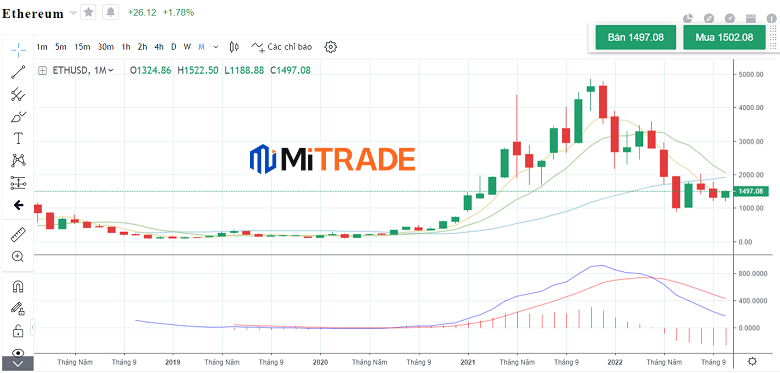Screen dimensions: 780x373
Task: Click the +1.78% change percentage
Action: (x=178, y=12)
